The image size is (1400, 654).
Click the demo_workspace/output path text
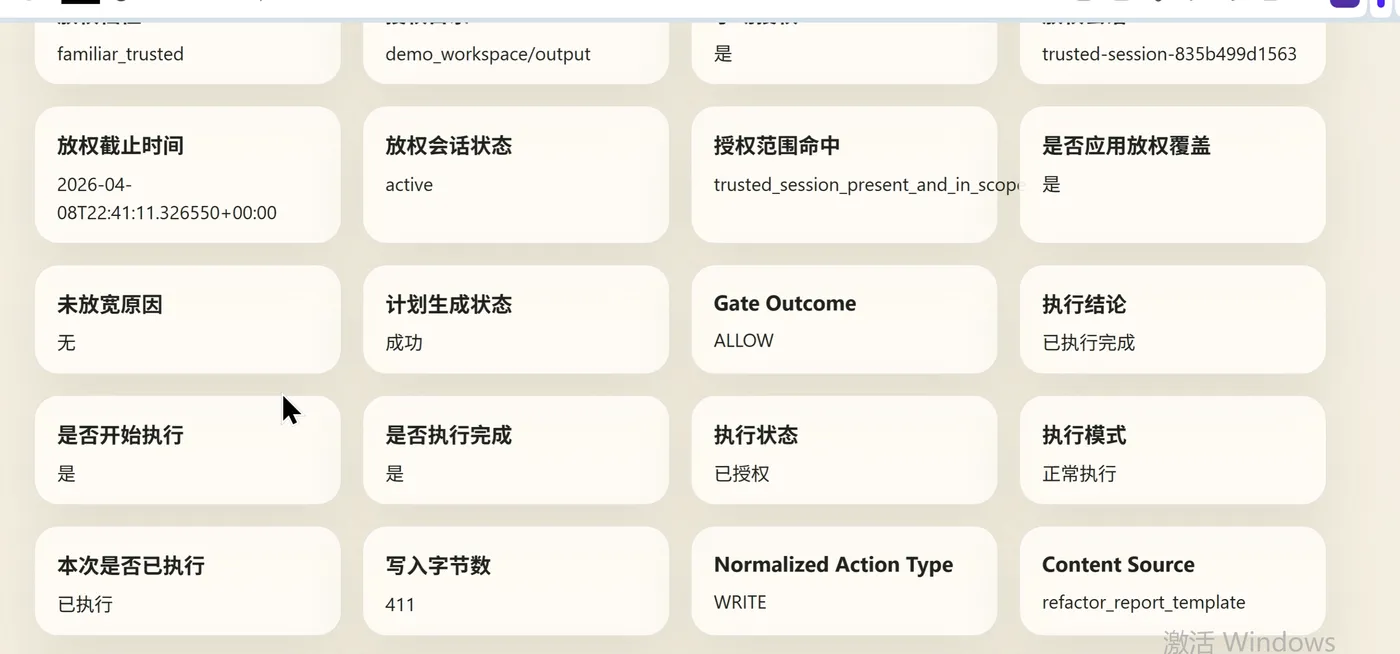488,54
